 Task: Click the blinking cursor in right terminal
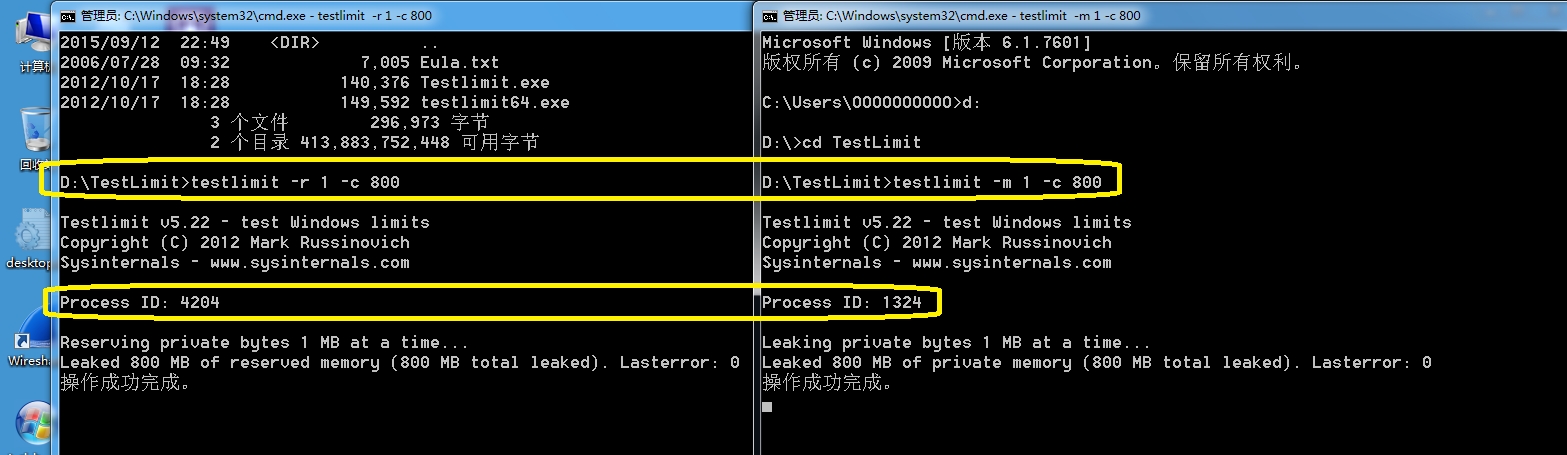(767, 406)
